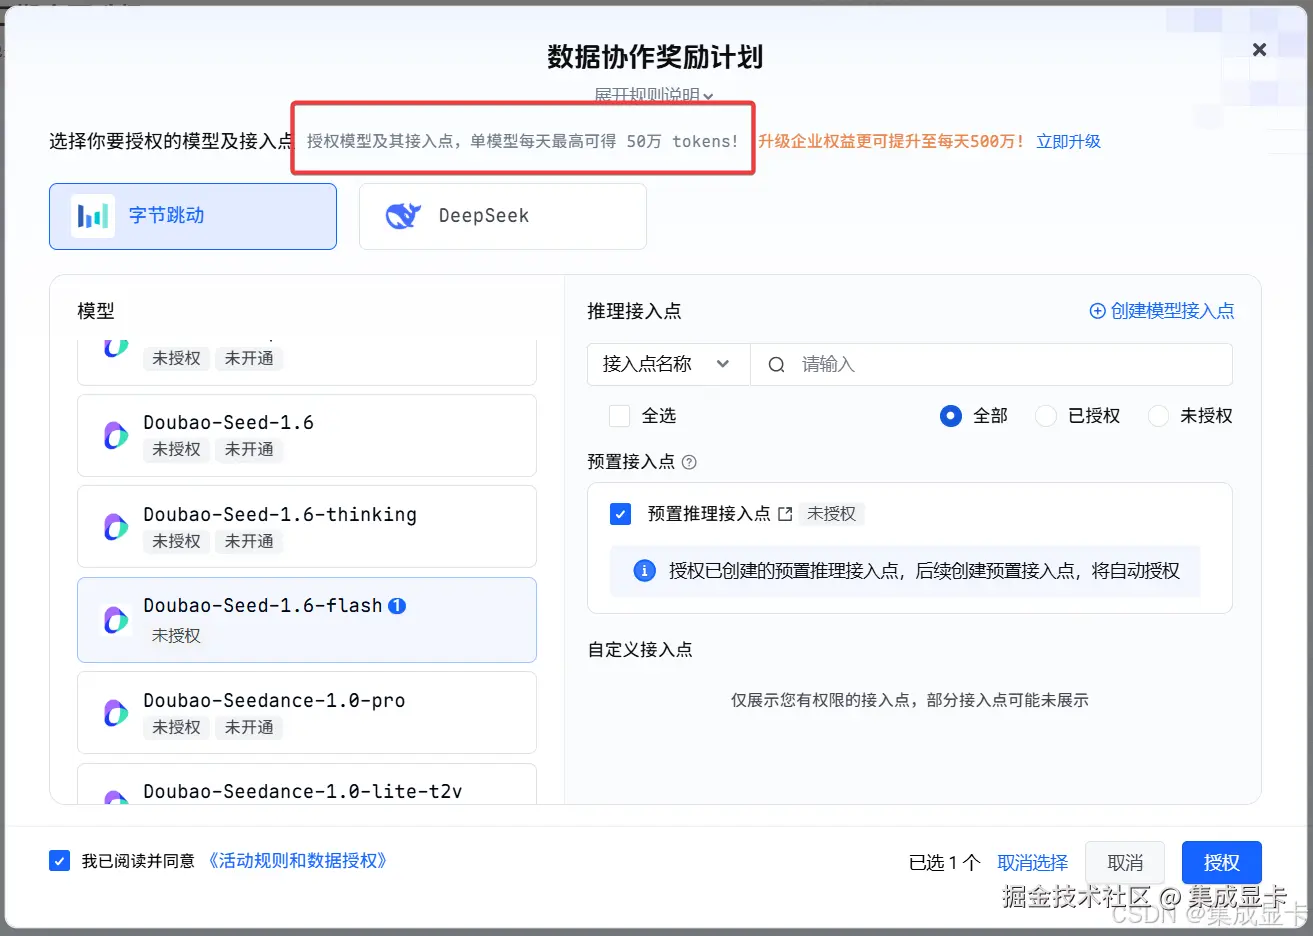Click the 未授权 tag beside 预置推理接入点

click(832, 514)
